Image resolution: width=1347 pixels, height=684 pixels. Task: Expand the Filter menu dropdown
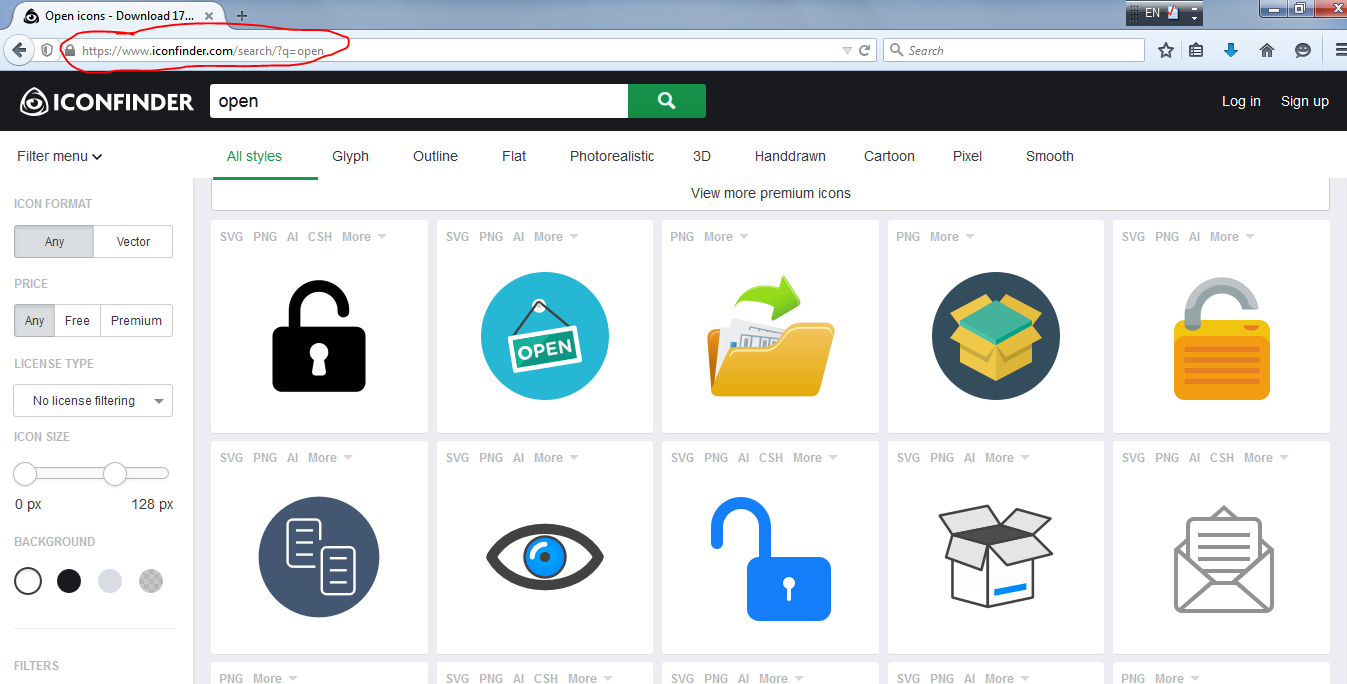click(x=60, y=156)
